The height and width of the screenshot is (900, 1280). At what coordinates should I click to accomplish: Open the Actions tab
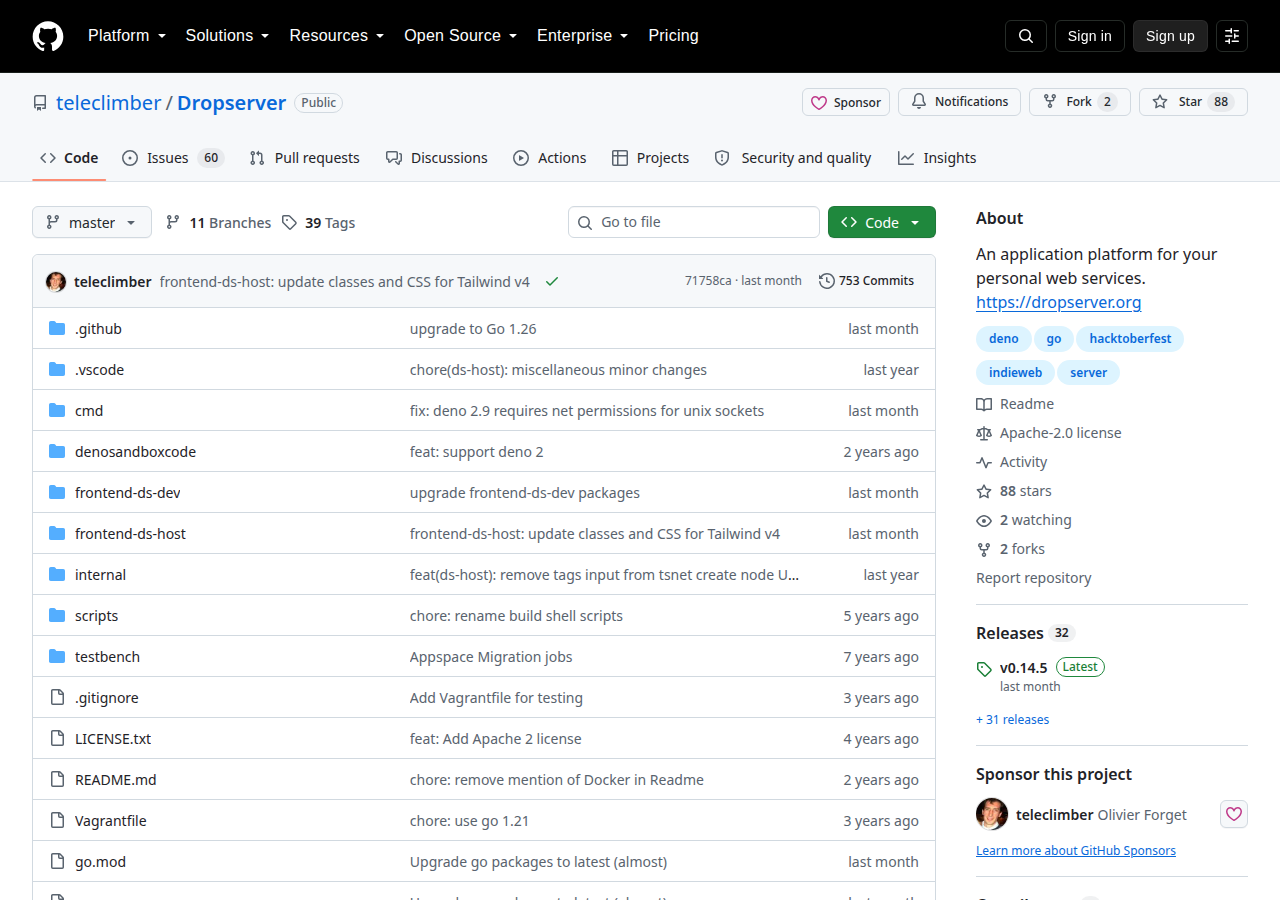[x=550, y=158]
